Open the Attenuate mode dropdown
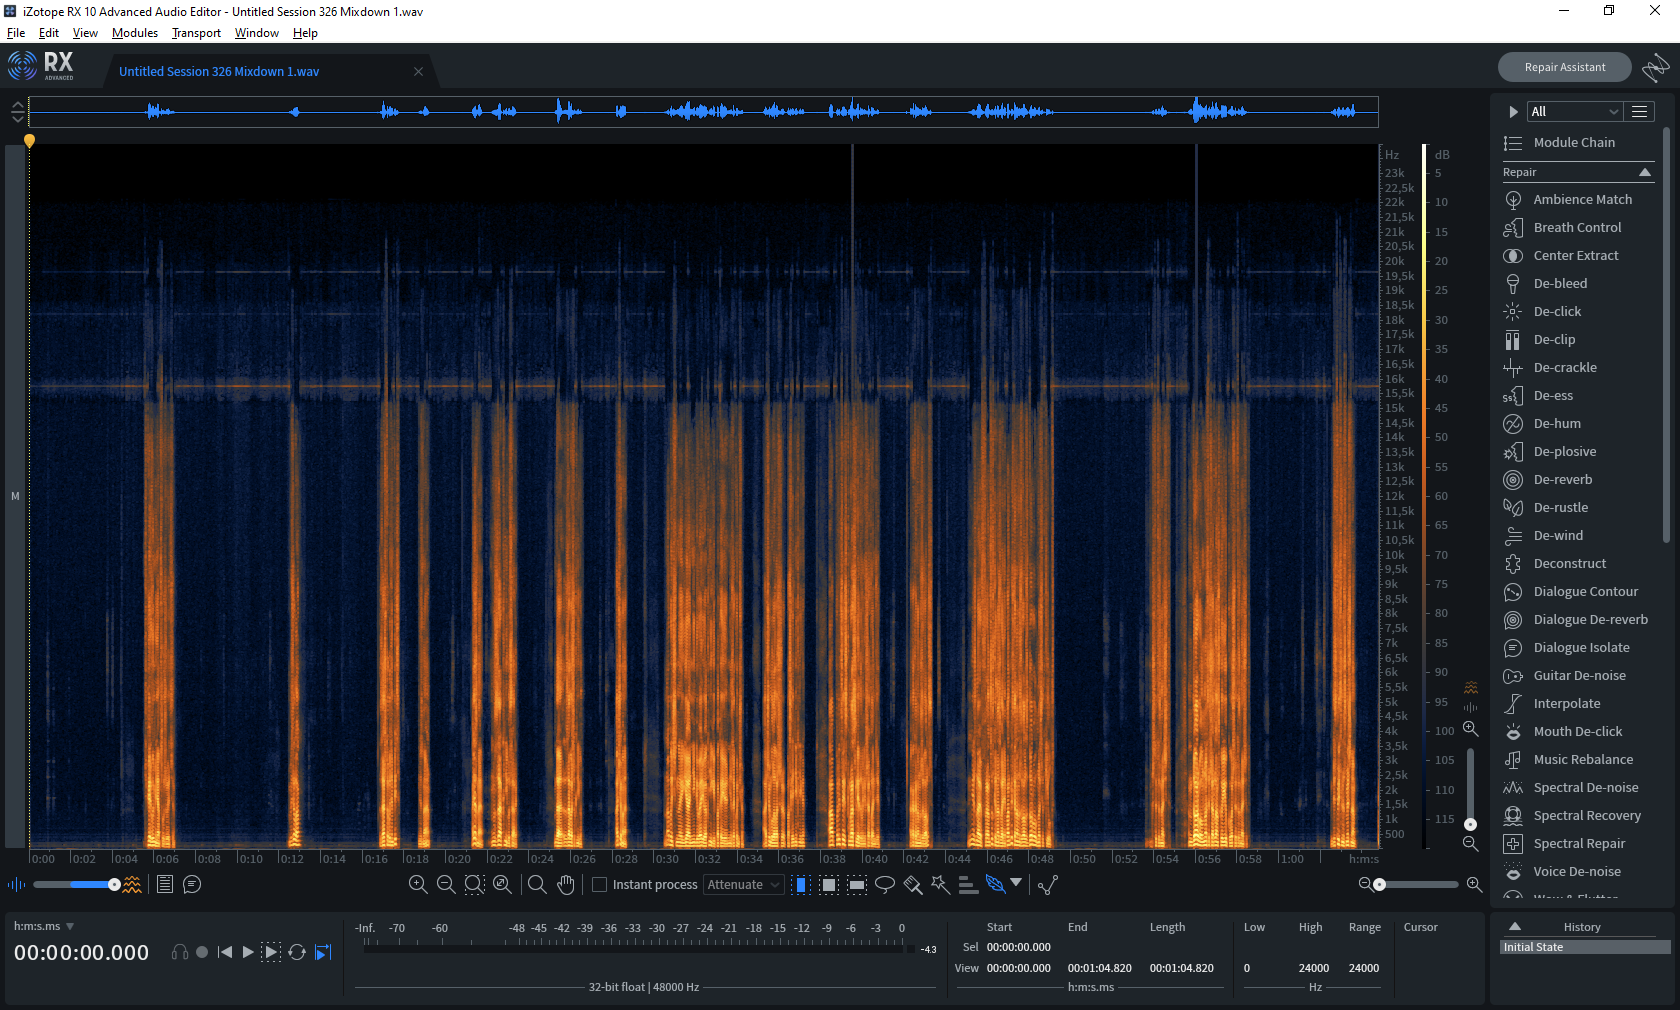The height and width of the screenshot is (1010, 1680). pos(743,885)
